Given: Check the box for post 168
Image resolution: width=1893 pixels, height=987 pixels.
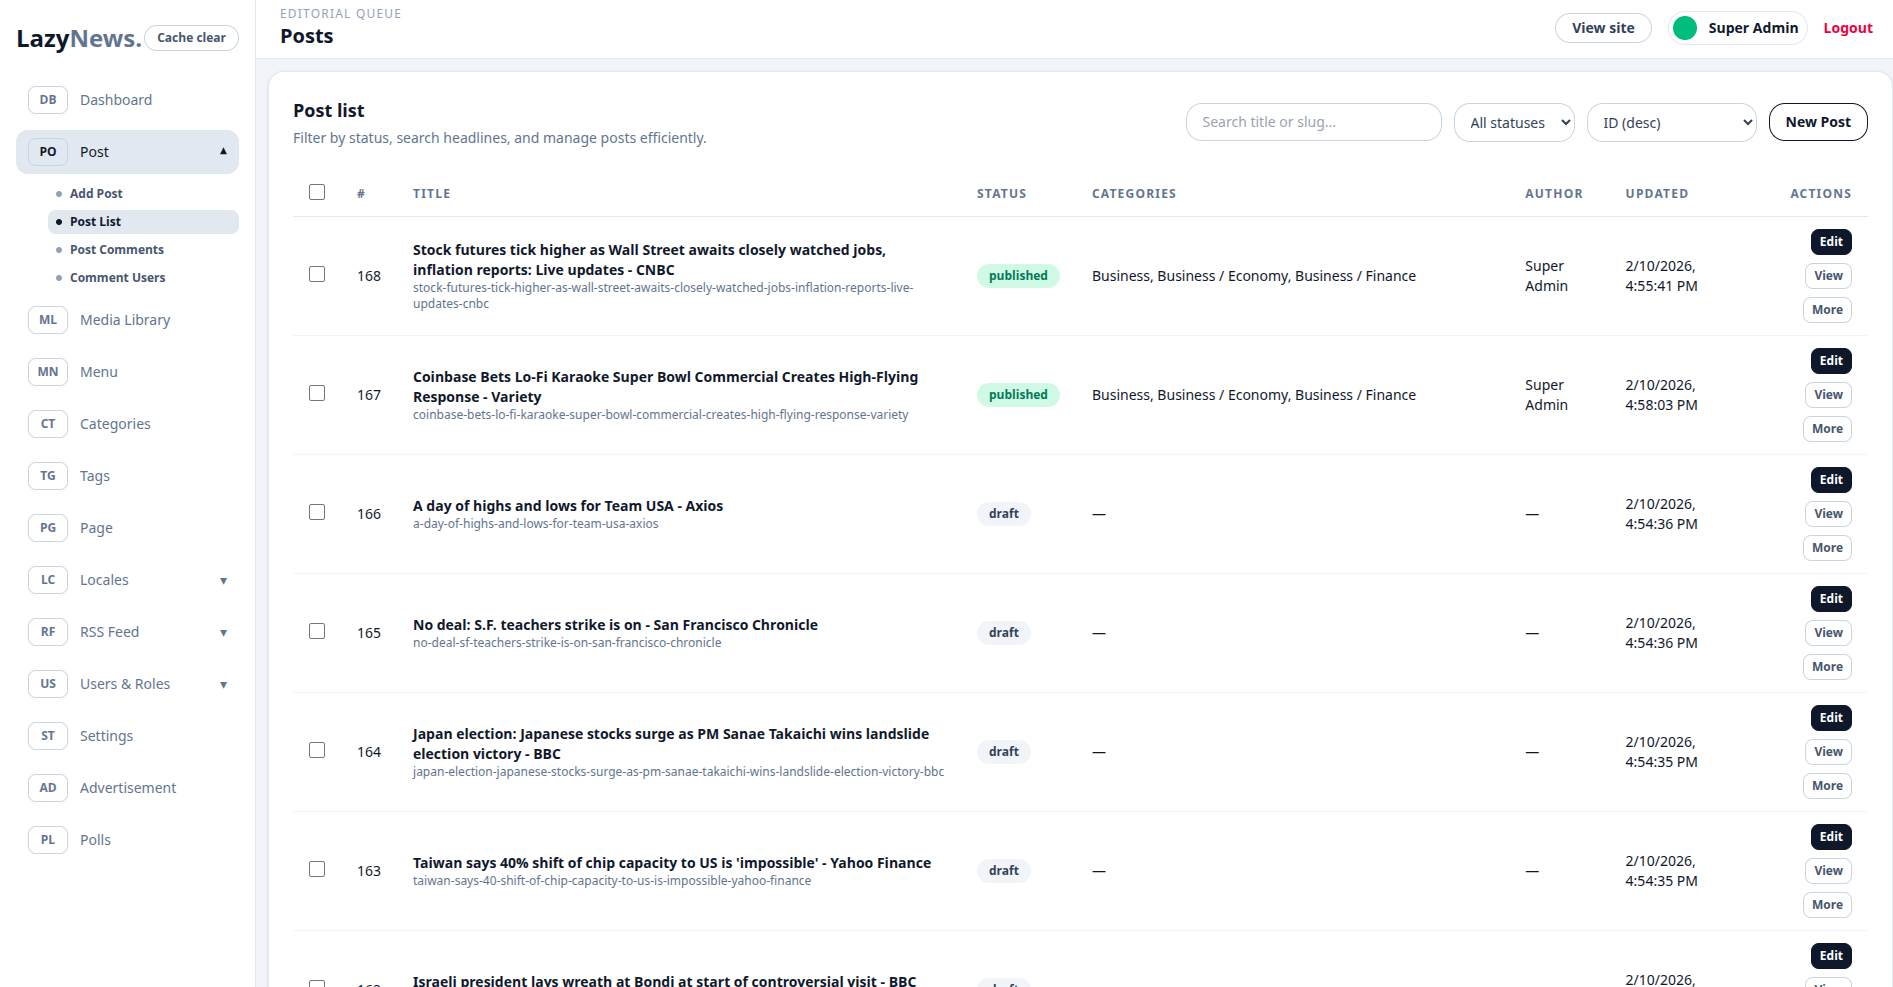Looking at the screenshot, I should [x=317, y=274].
